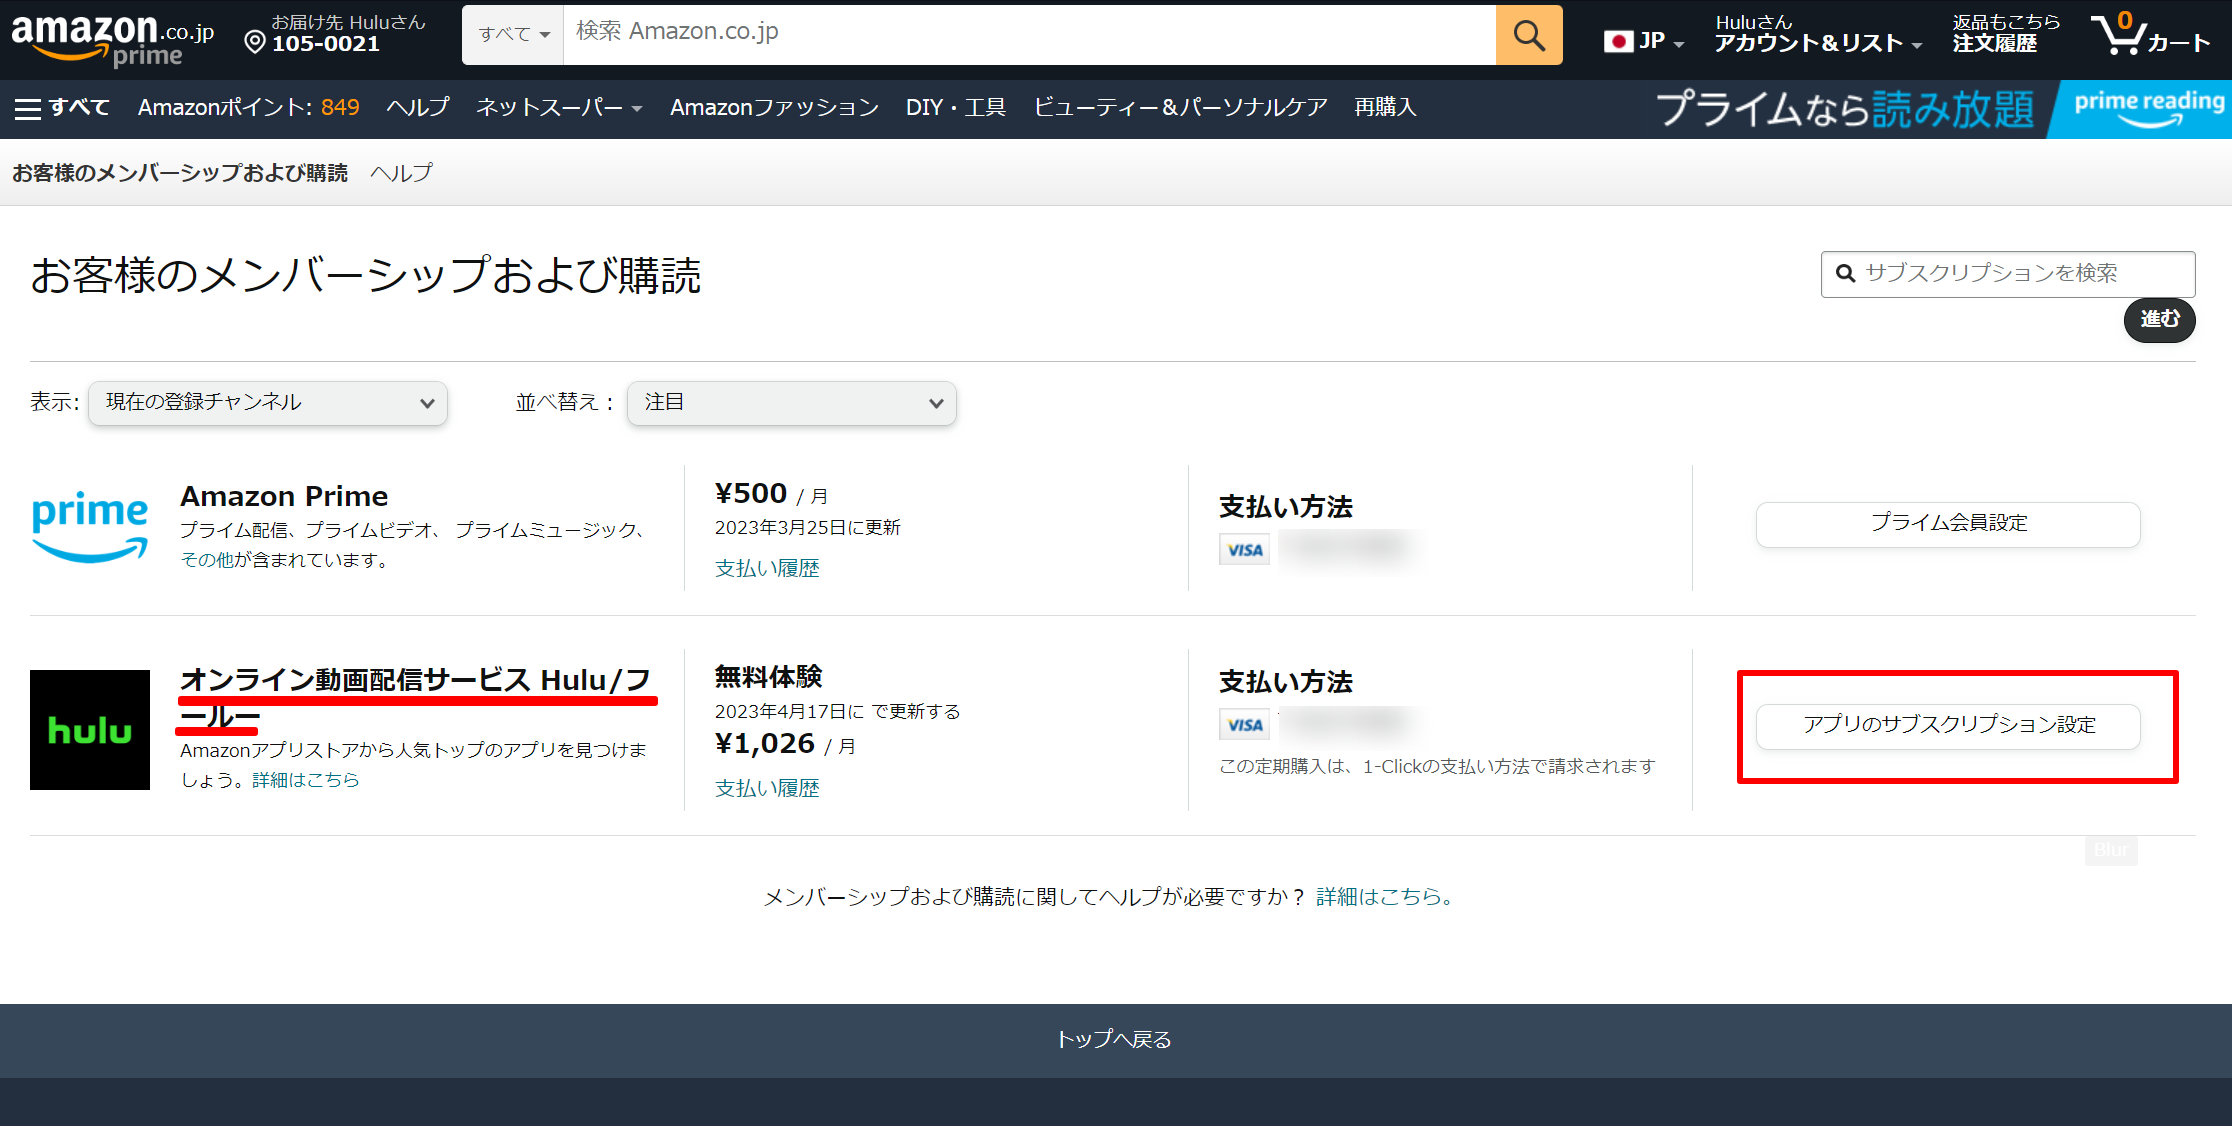This screenshot has height=1126, width=2232.
Task: Focus the Amazon.co.jp search field
Action: tap(1030, 35)
